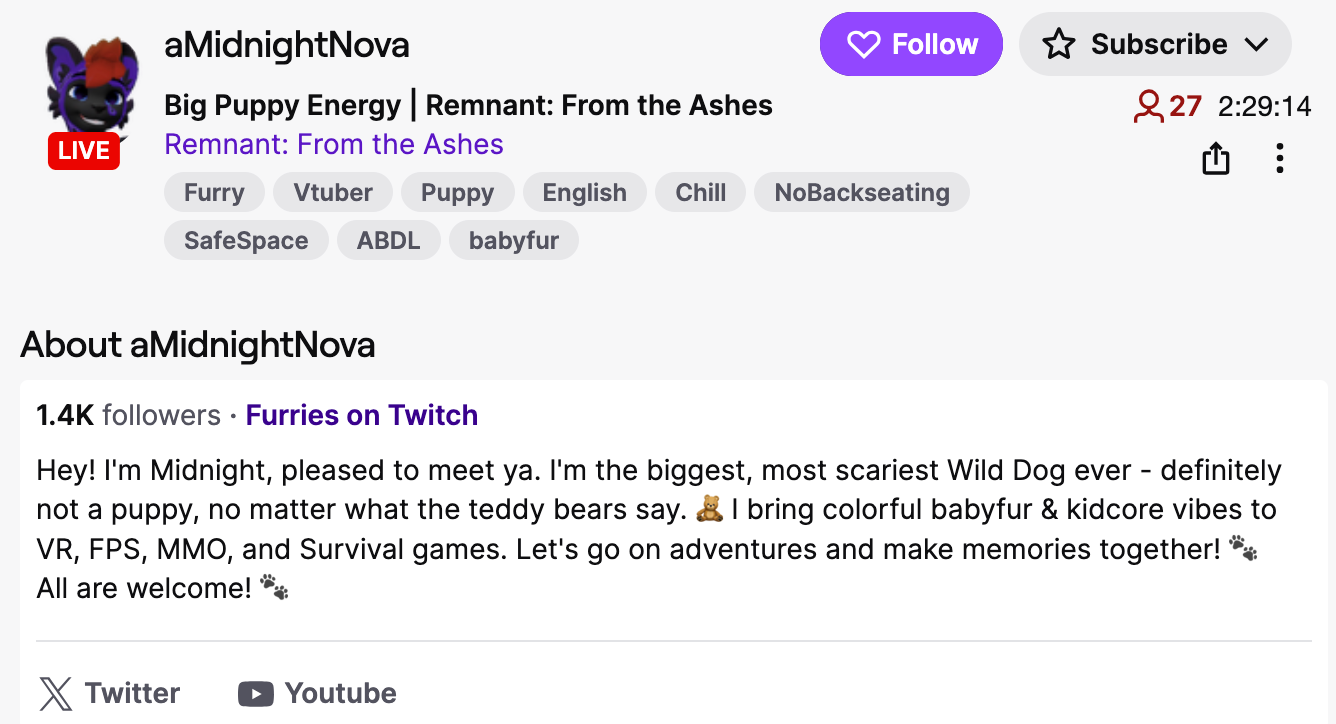
Task: Choose the English tag
Action: [x=584, y=193]
